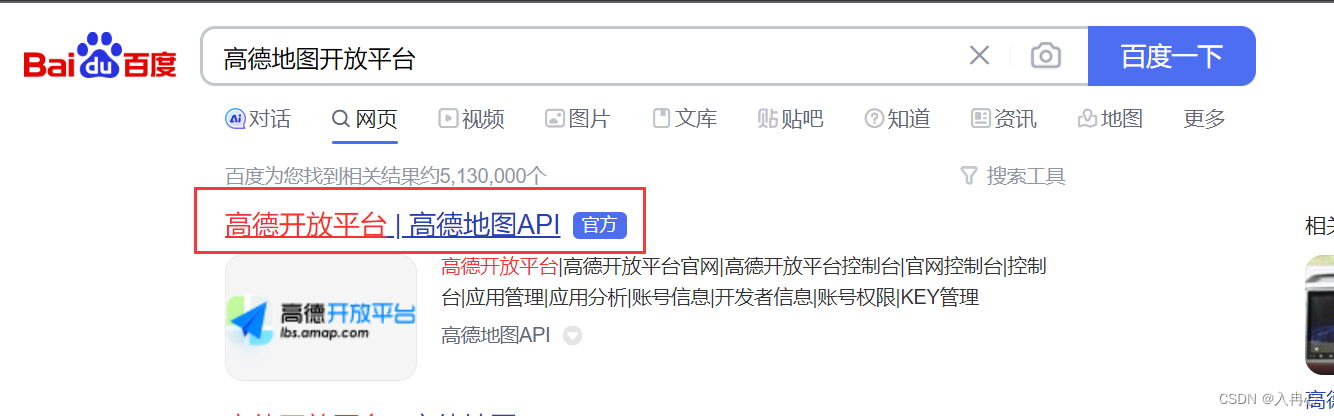Open the 地图 tab
The height and width of the screenshot is (416, 1334).
click(1110, 119)
